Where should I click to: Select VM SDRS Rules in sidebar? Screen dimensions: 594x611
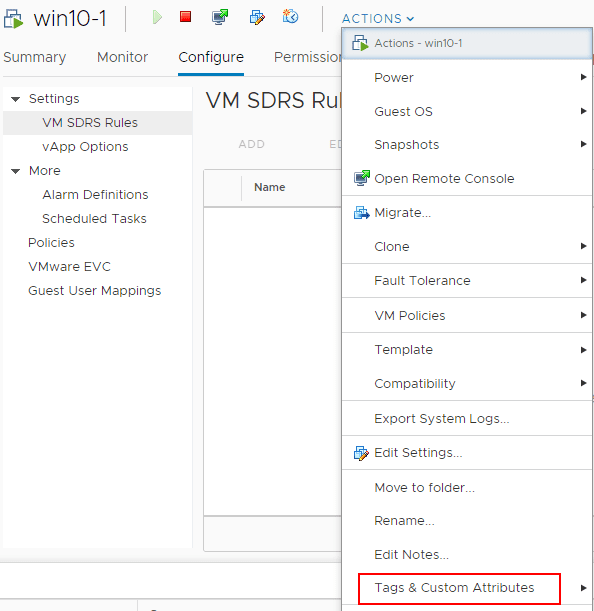click(x=97, y=123)
